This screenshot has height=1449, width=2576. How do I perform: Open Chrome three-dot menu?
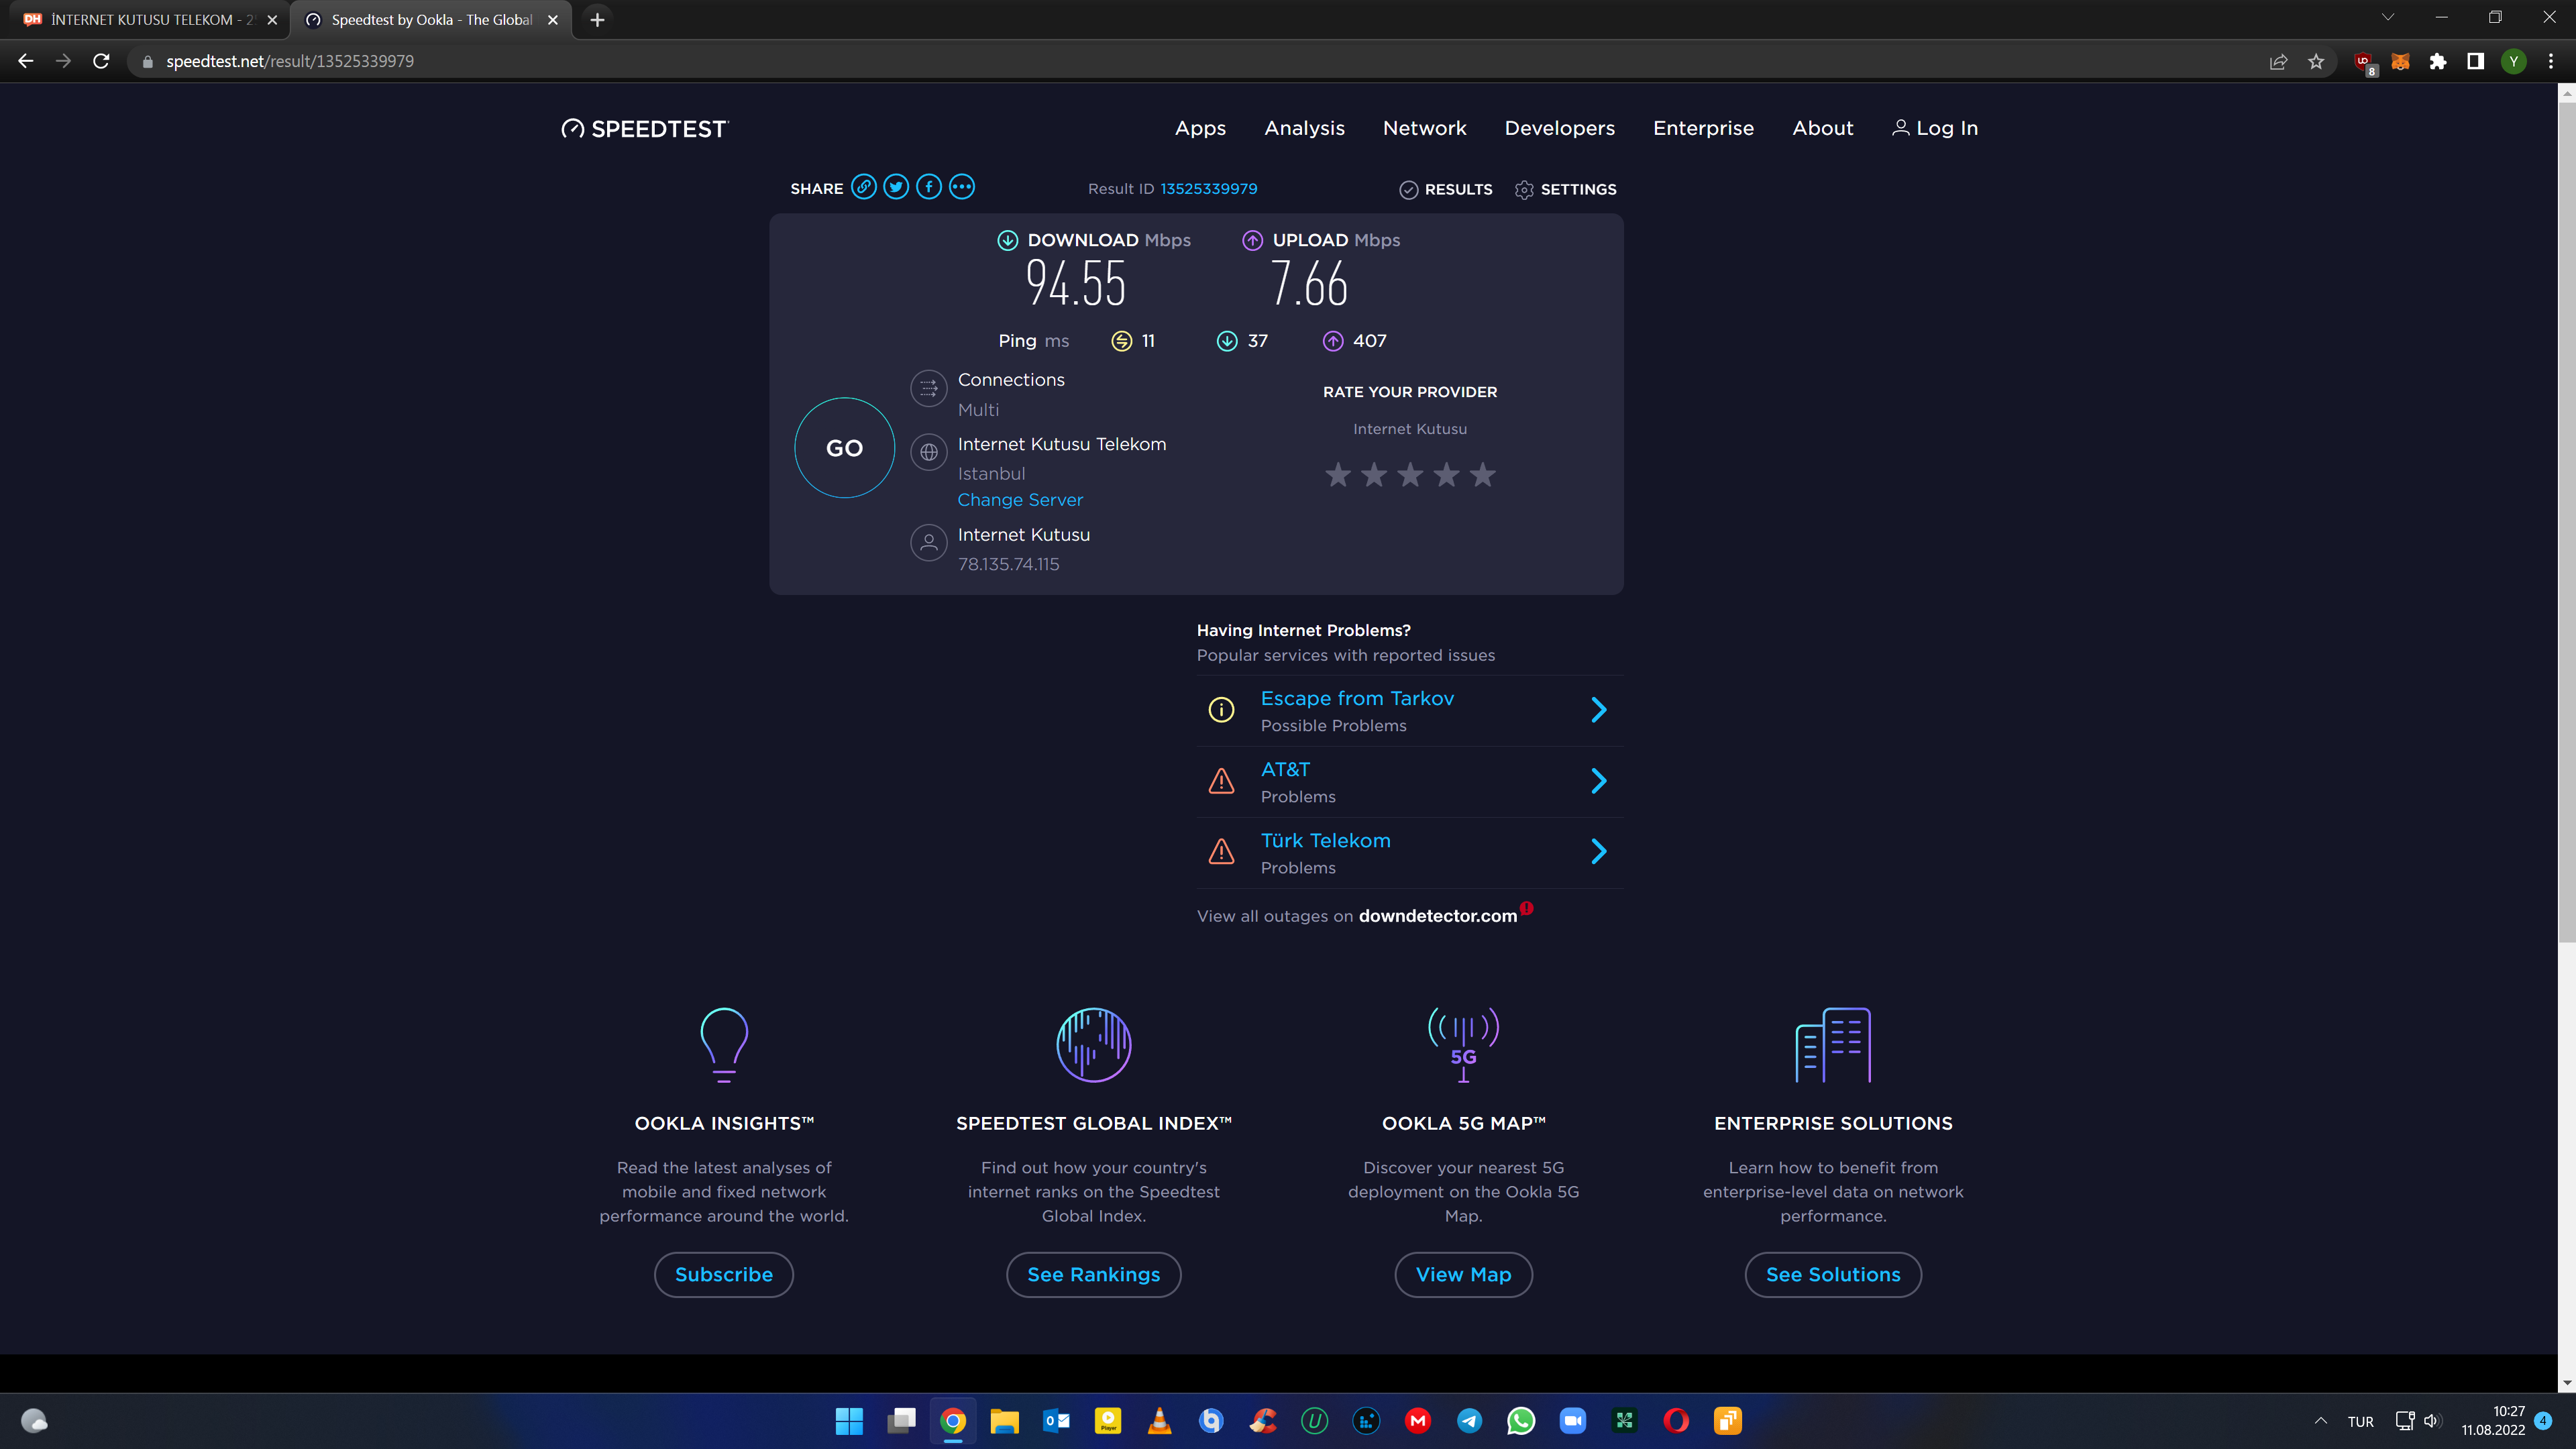coord(2551,62)
